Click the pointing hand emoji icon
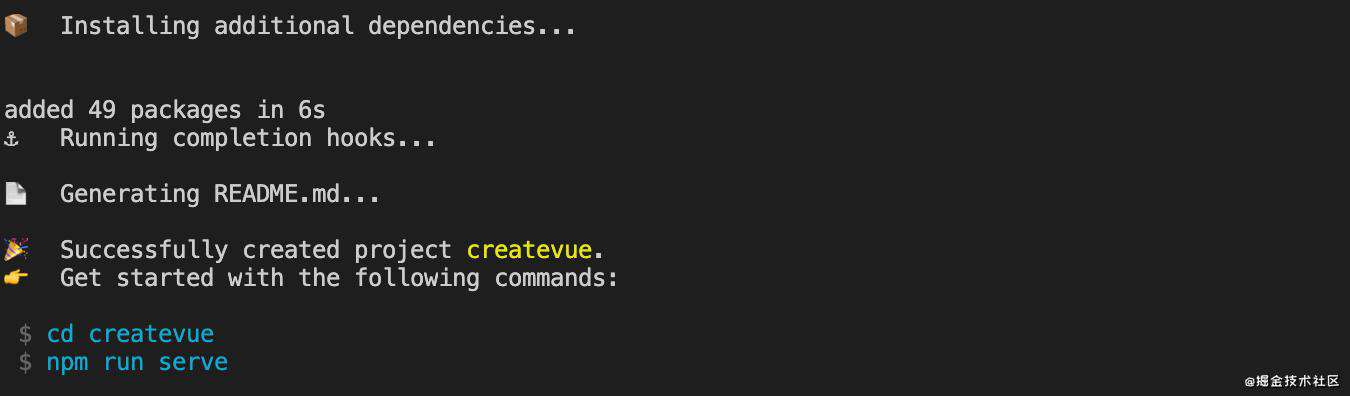The image size is (1350, 396). [16, 277]
